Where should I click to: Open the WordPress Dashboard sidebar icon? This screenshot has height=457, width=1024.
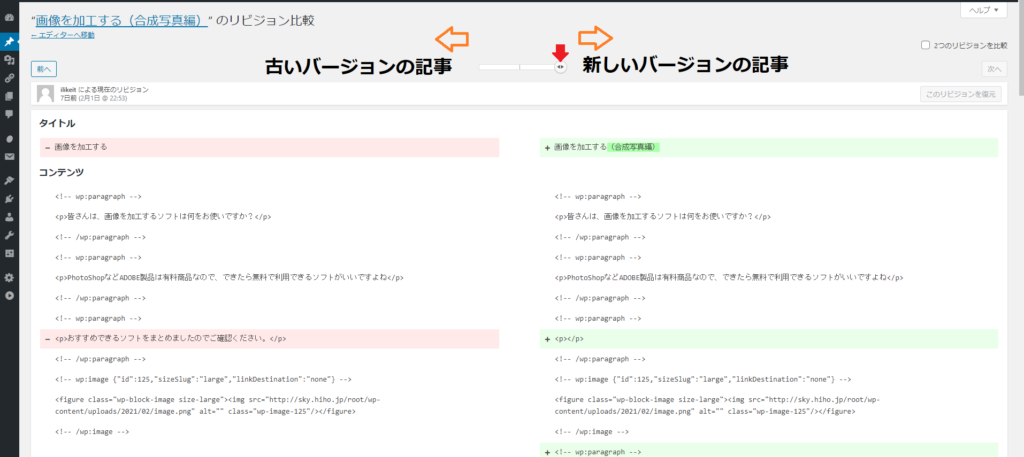(9, 19)
